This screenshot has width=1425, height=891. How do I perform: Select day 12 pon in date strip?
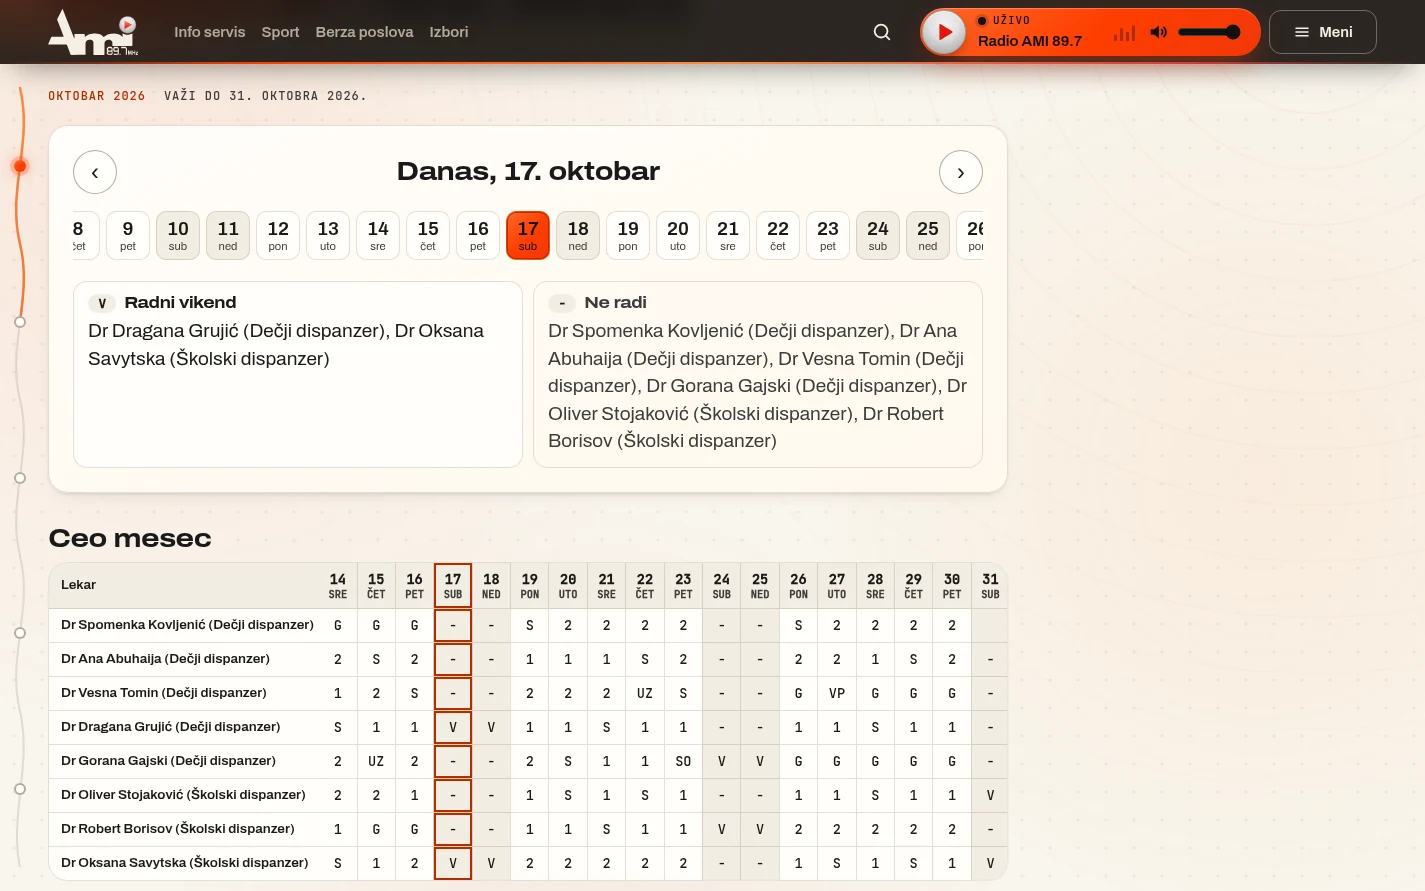tap(278, 235)
